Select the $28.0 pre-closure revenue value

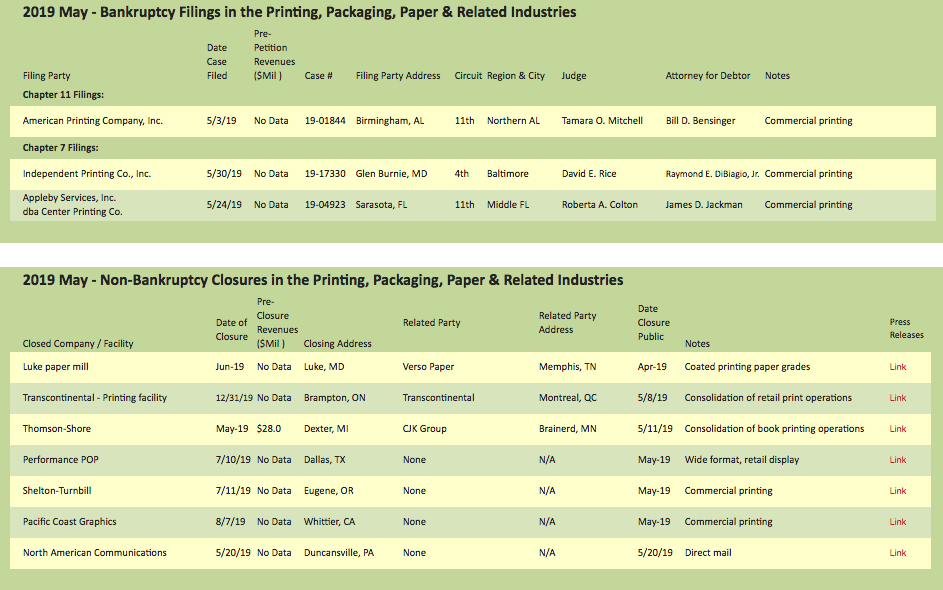[269, 429]
